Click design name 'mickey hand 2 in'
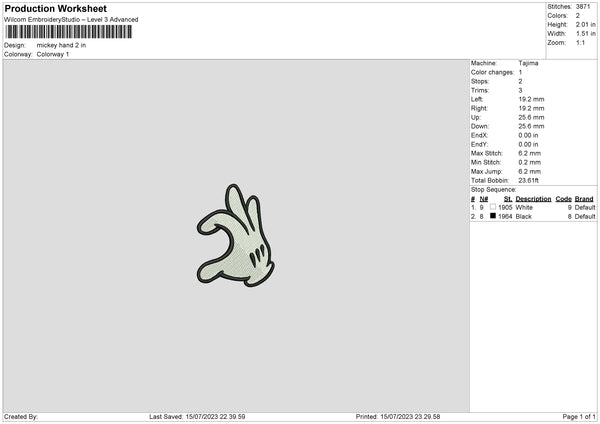600x424 pixels. [61, 45]
